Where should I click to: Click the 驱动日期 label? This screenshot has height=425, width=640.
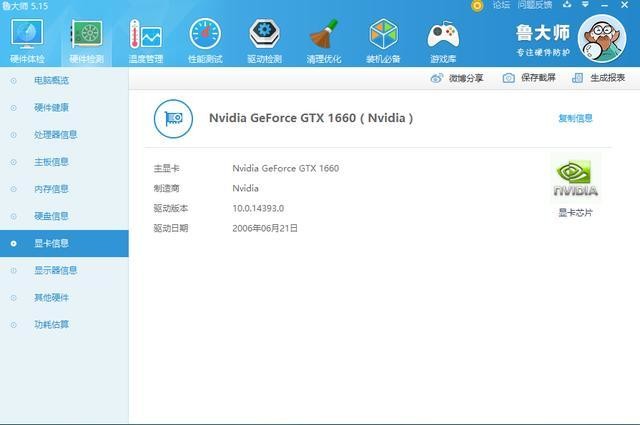pos(171,228)
